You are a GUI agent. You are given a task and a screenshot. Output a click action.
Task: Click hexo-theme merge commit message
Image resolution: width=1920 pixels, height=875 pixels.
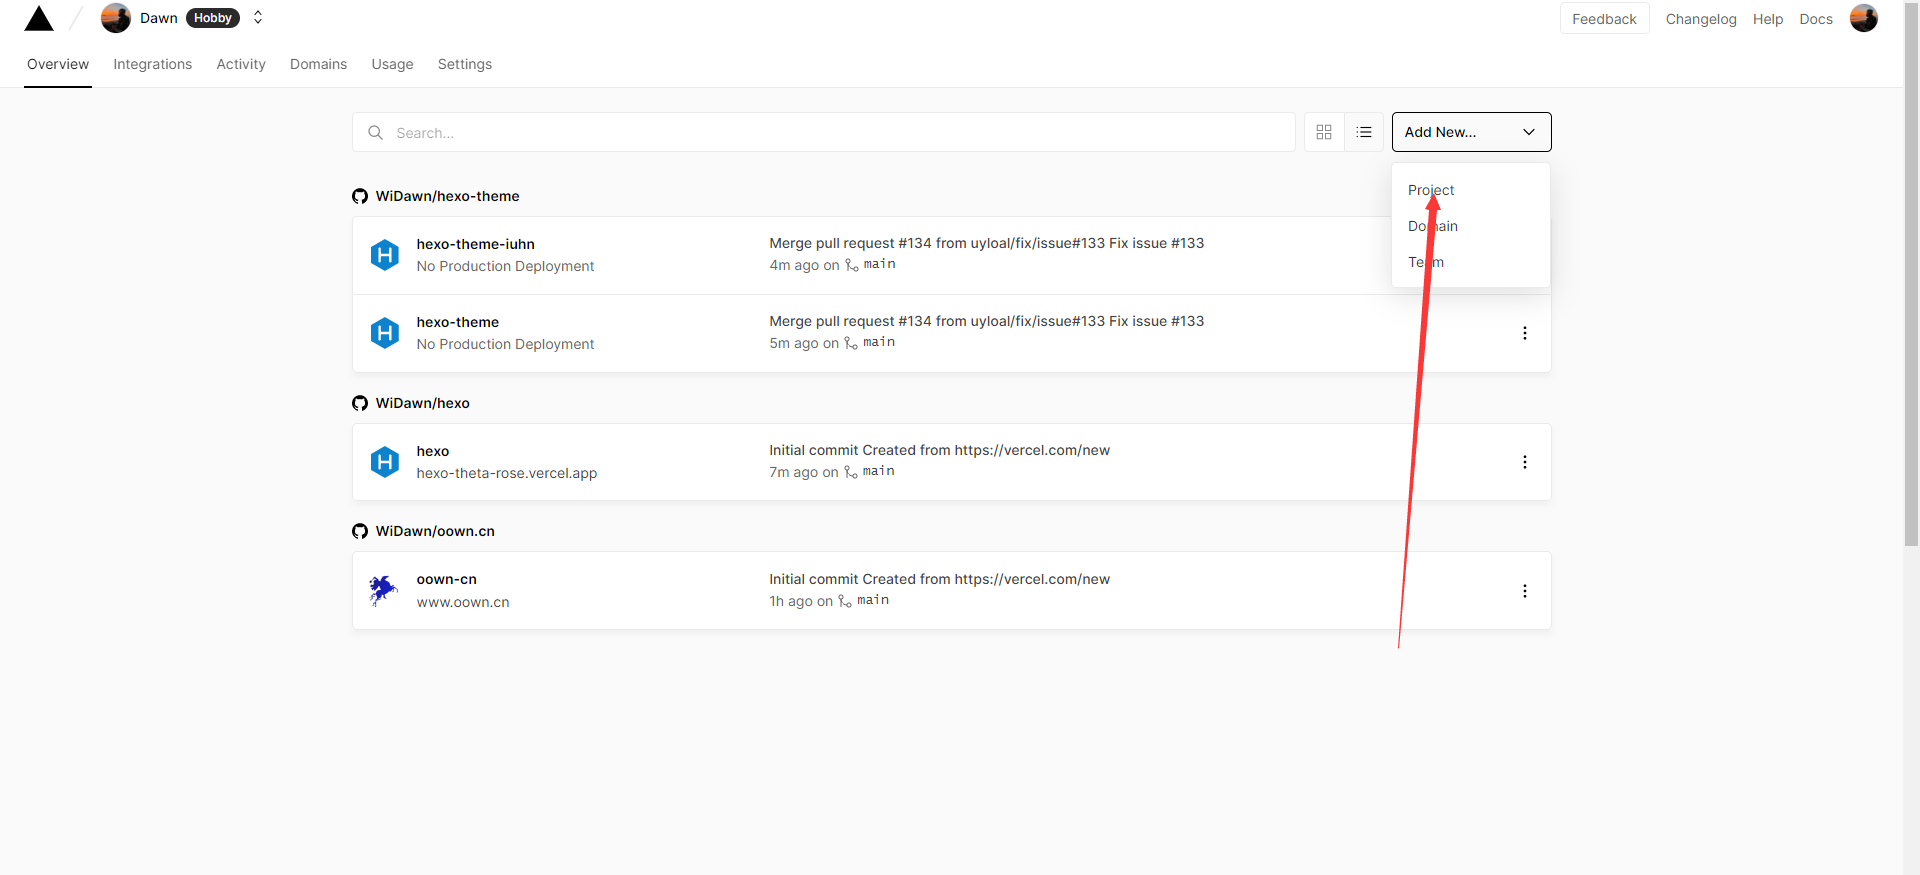(986, 321)
